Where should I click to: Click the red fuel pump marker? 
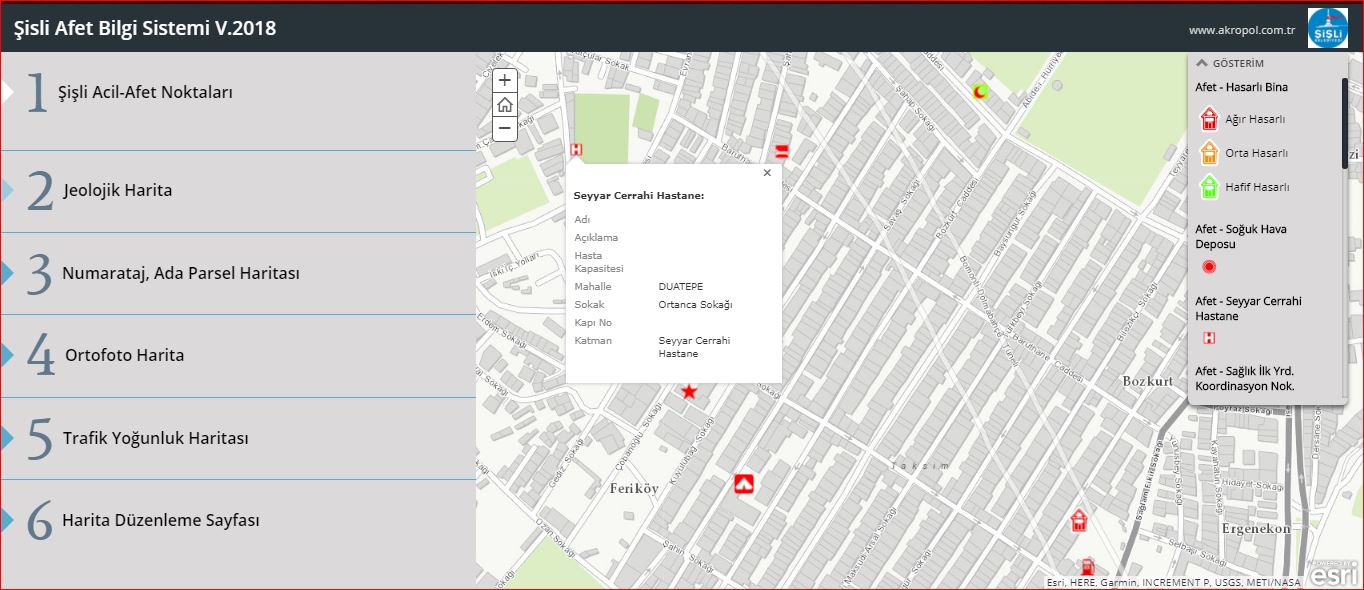coord(1087,566)
